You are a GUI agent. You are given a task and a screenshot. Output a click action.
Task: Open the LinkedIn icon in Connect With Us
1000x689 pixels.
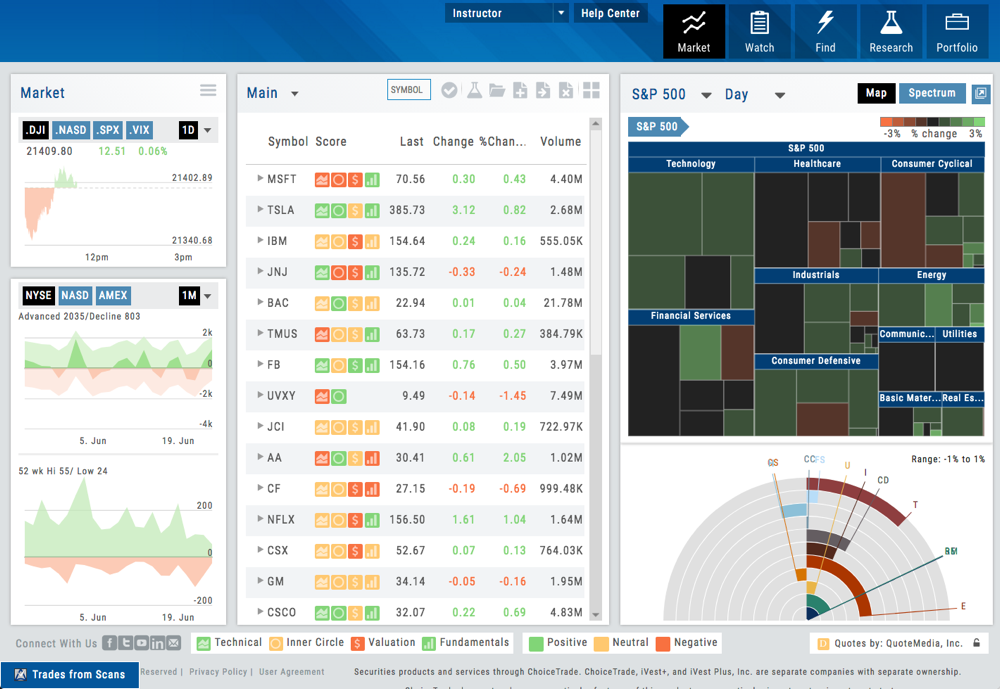click(x=158, y=642)
